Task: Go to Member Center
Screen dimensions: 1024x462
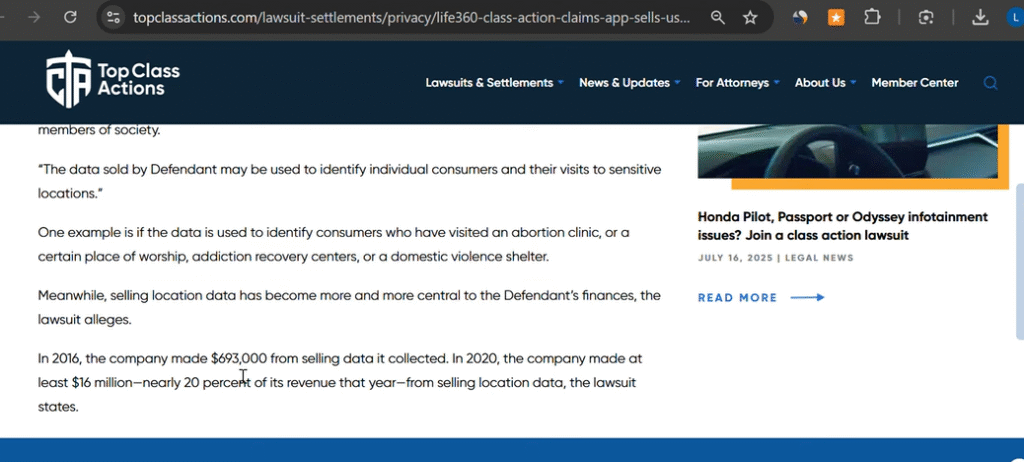Action: pos(914,83)
